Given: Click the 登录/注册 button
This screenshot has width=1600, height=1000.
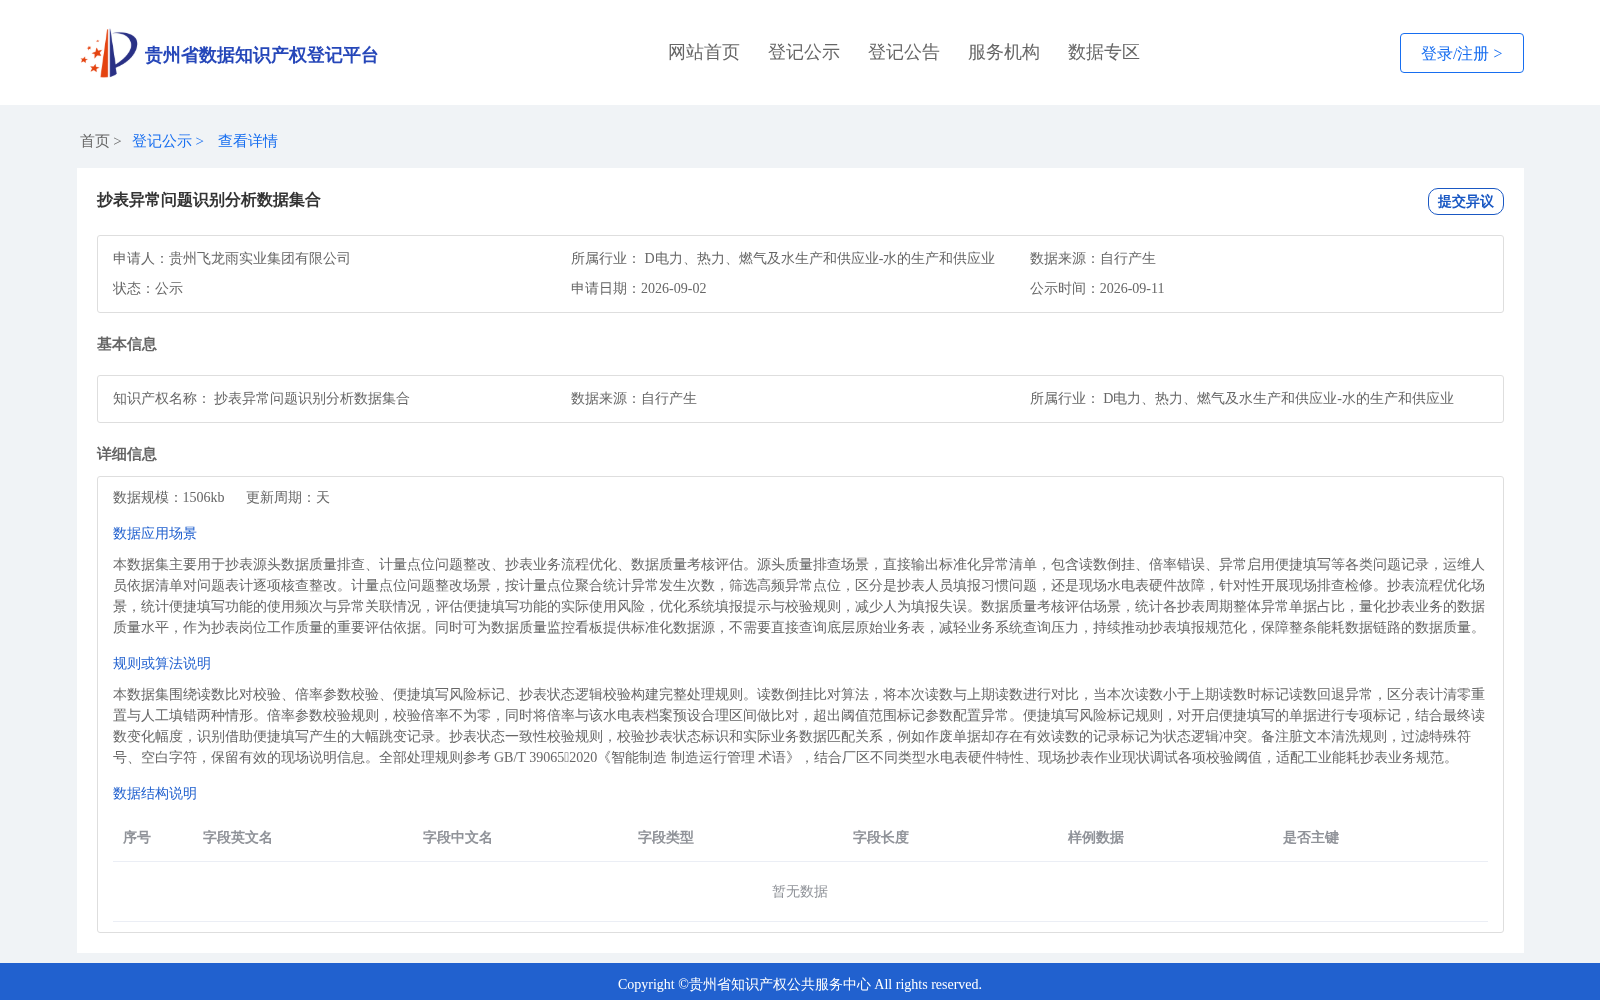Looking at the screenshot, I should click(1462, 53).
